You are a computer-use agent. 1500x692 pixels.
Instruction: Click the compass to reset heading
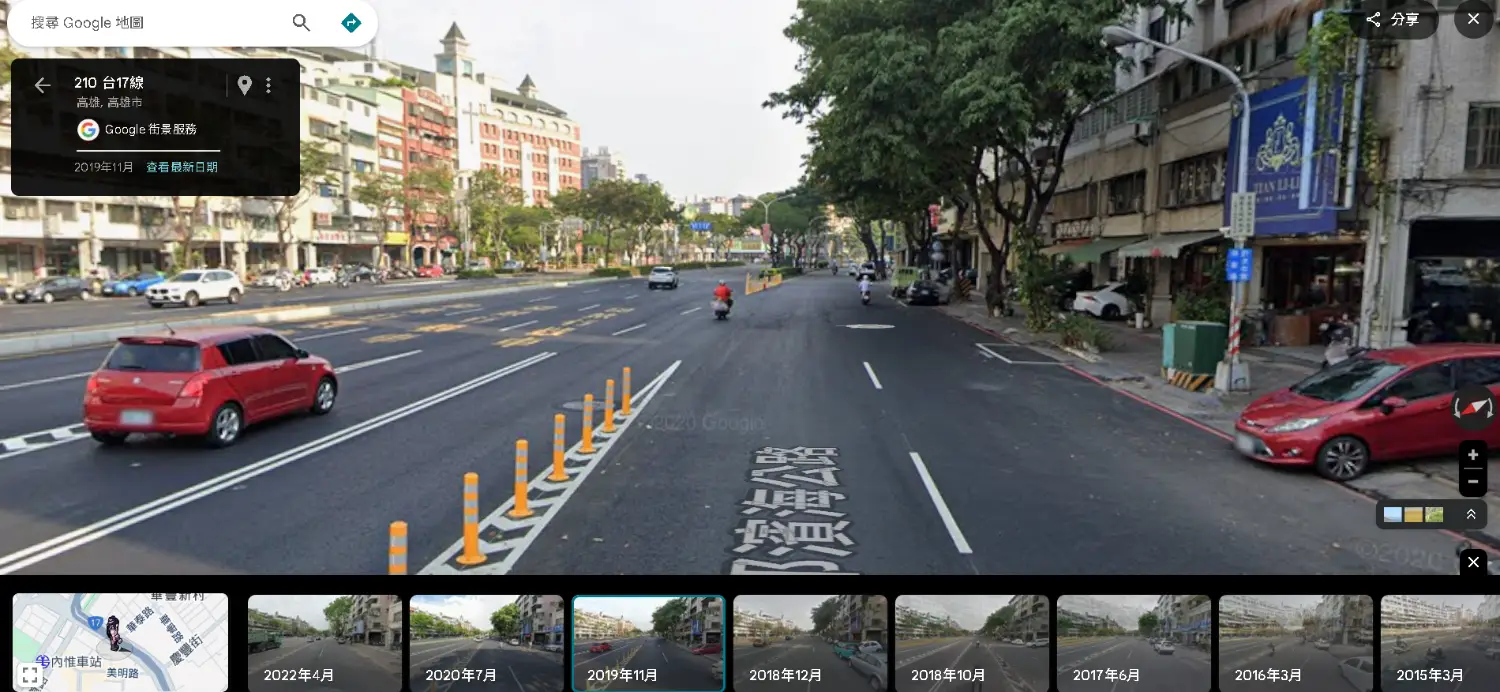(1472, 407)
